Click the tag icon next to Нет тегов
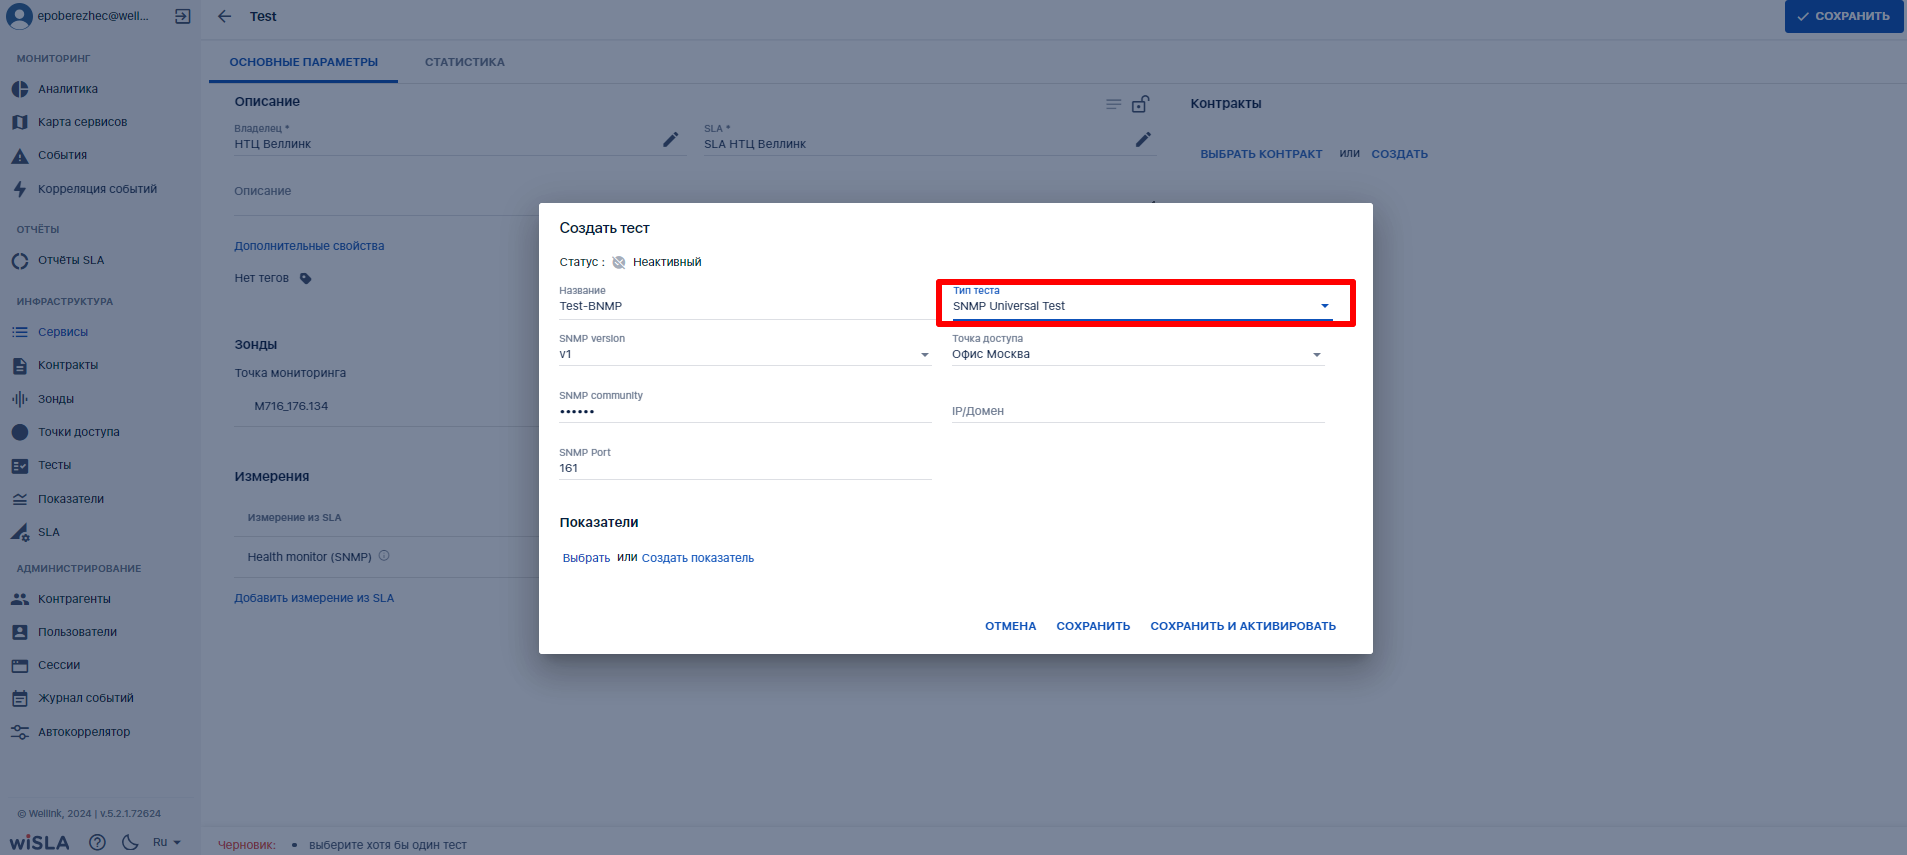This screenshot has width=1907, height=855. point(306,279)
